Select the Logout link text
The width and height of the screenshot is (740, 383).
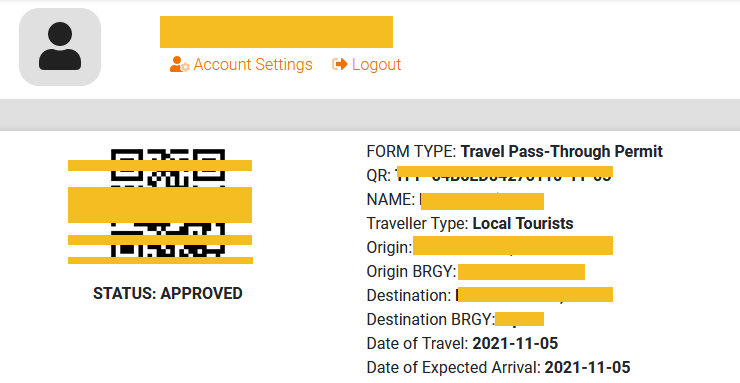pos(376,65)
